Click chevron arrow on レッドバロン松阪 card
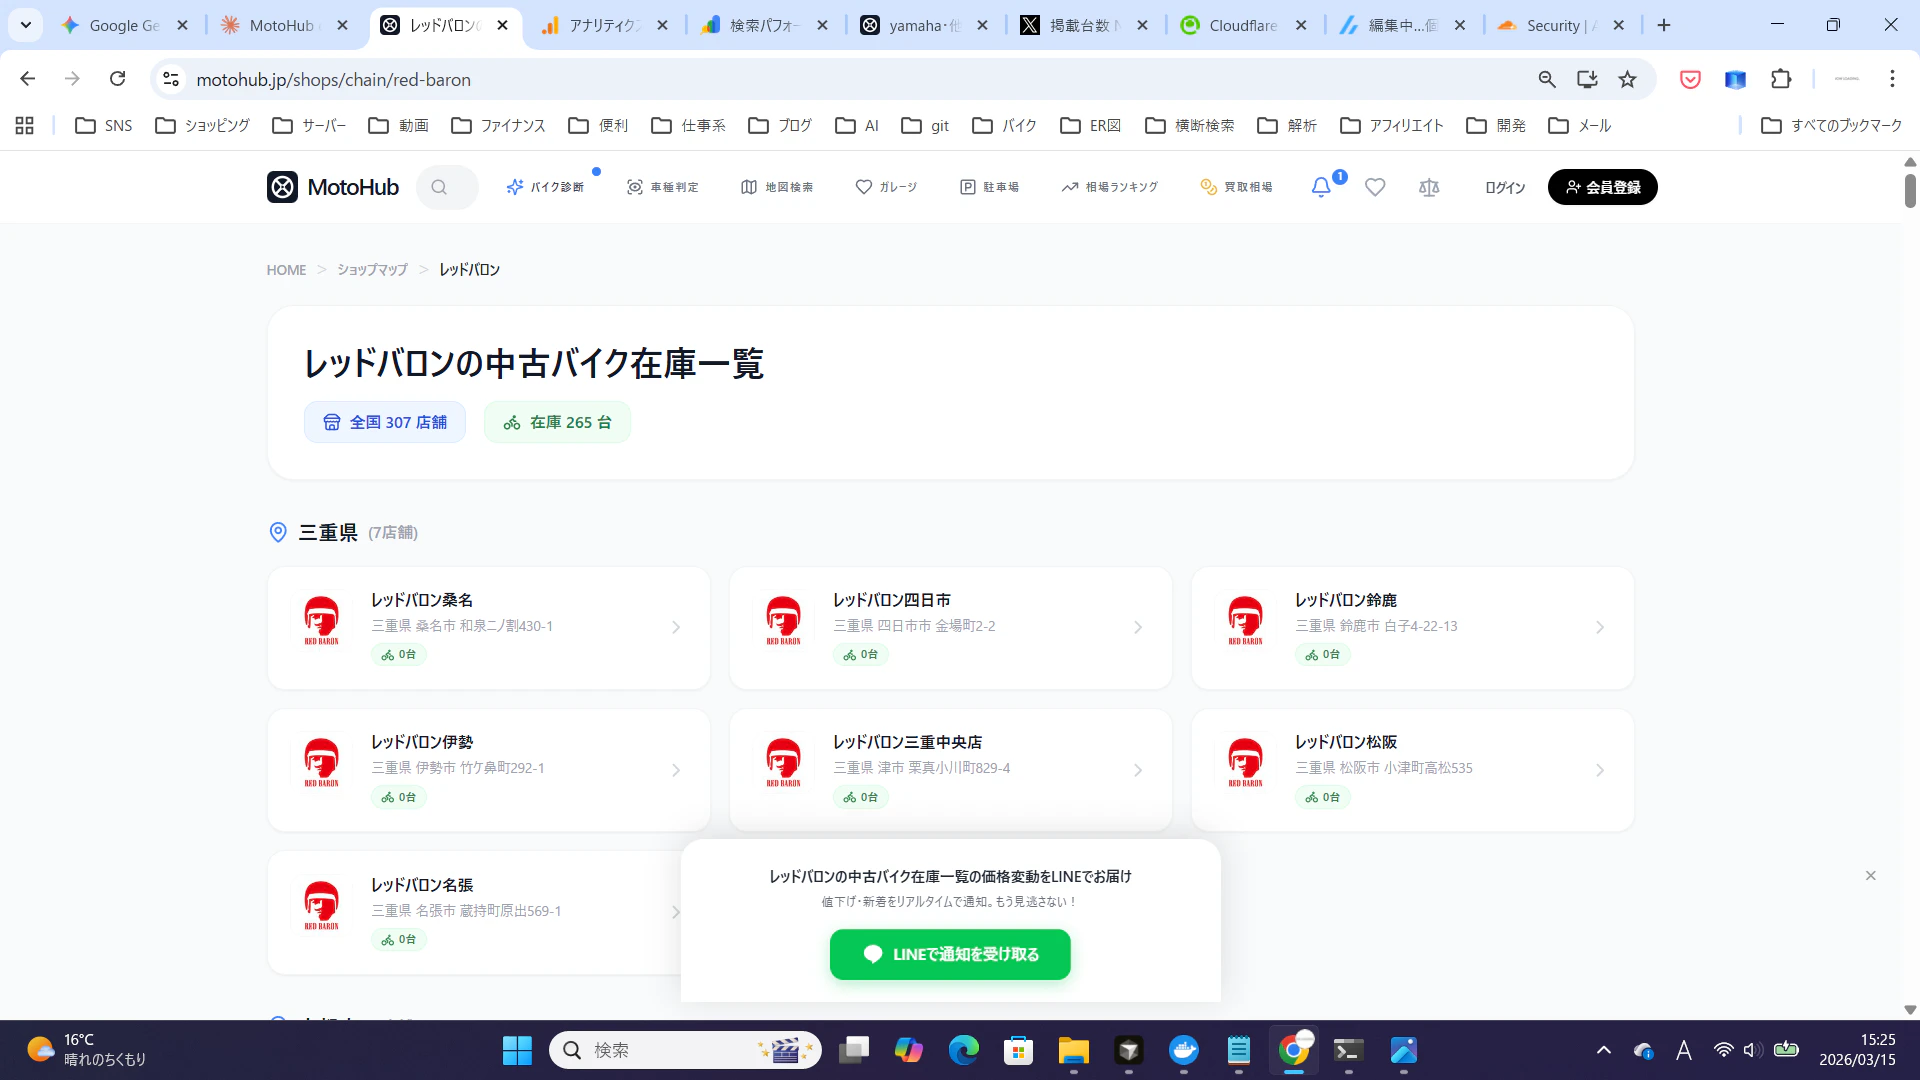 (x=1600, y=770)
